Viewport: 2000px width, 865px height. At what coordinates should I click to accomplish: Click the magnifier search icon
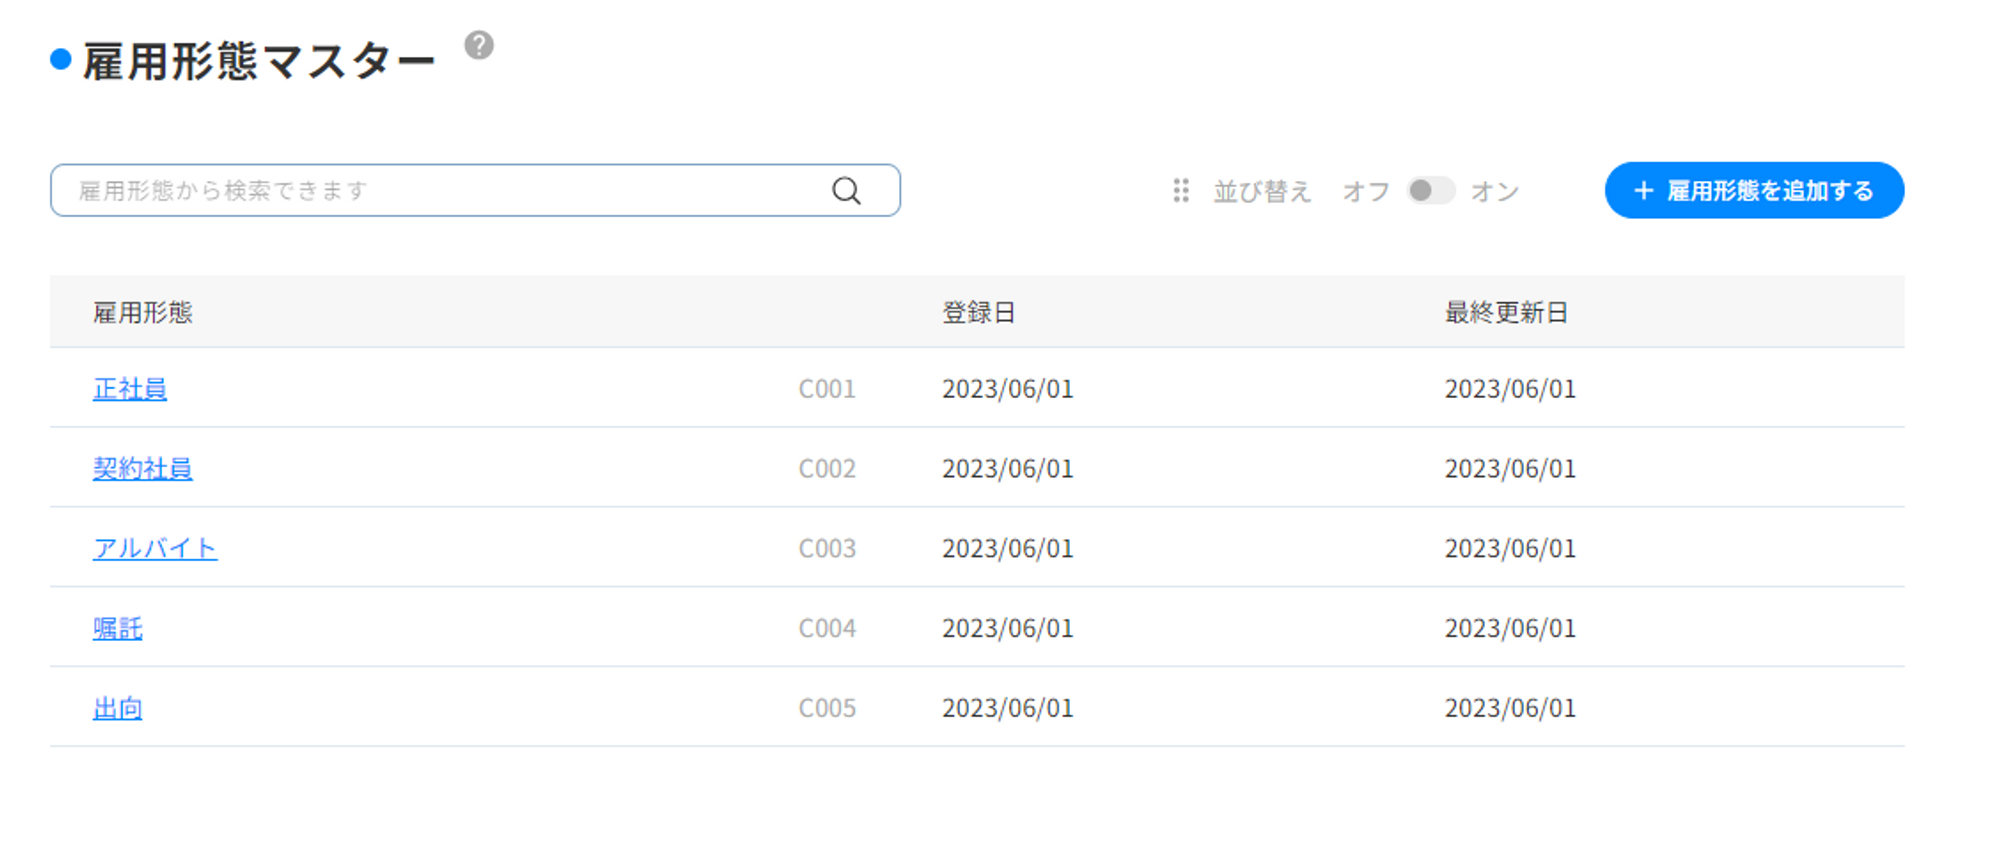coord(846,191)
